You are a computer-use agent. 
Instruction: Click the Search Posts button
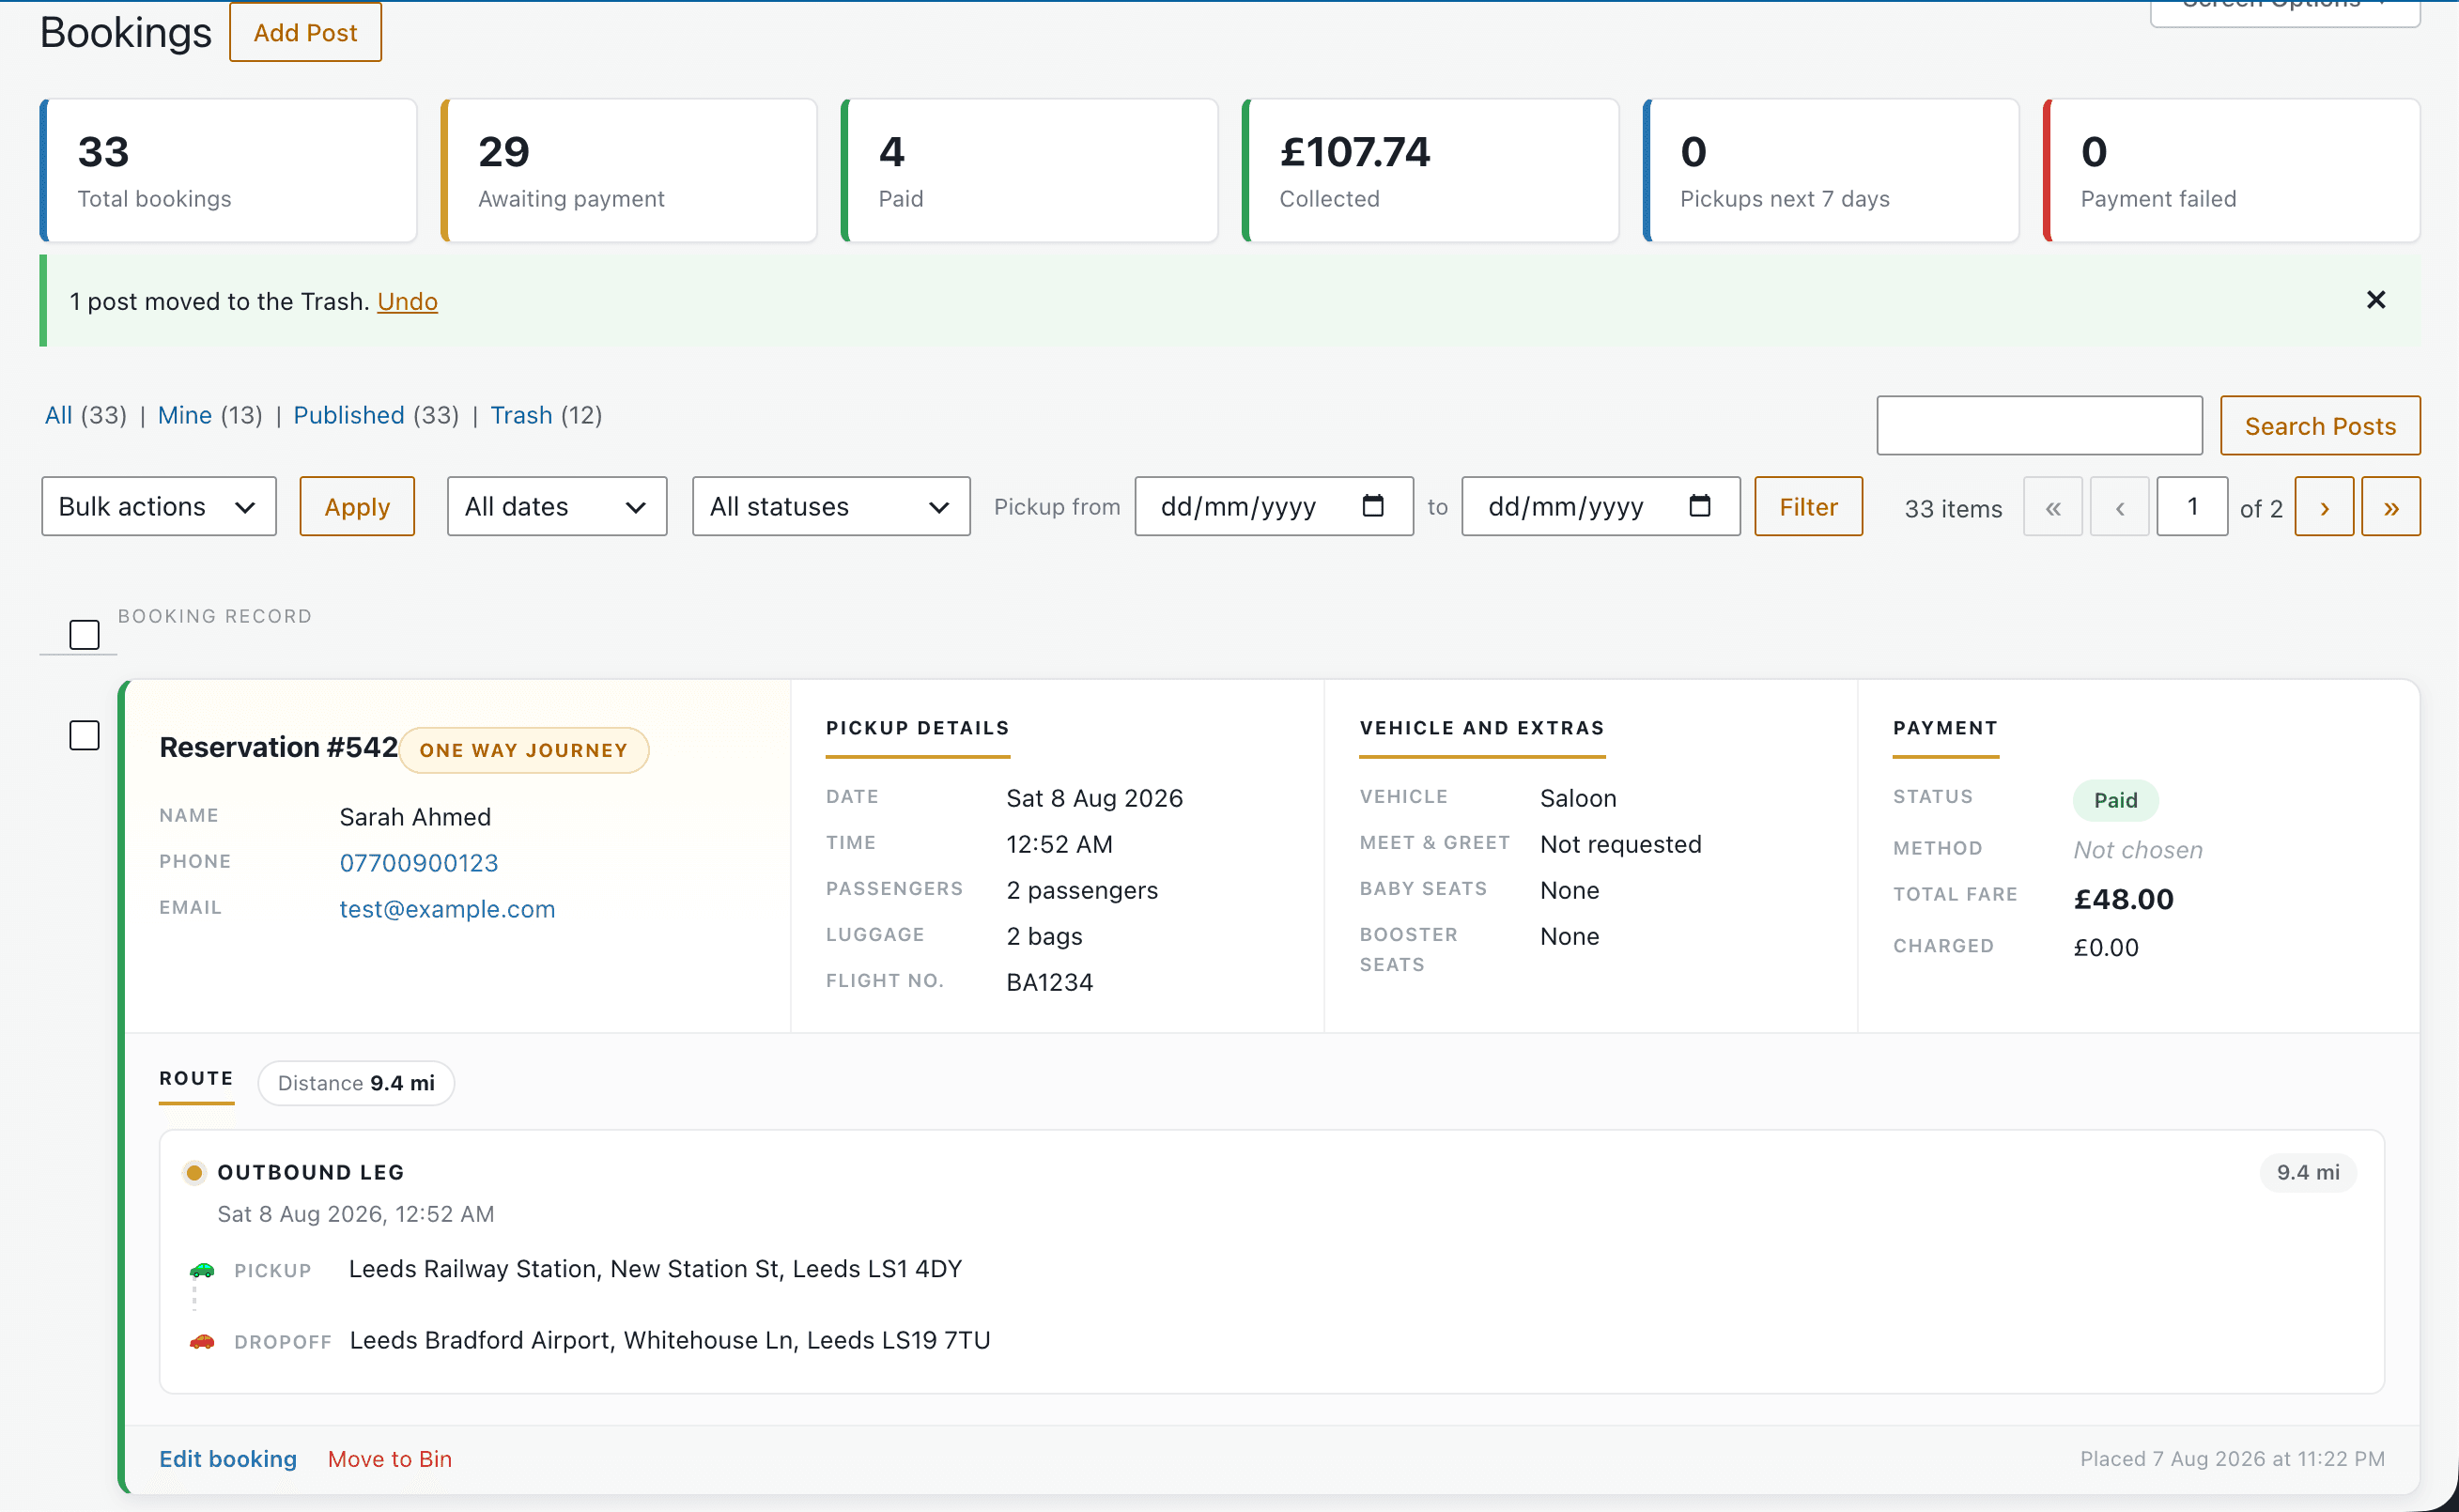tap(2320, 425)
